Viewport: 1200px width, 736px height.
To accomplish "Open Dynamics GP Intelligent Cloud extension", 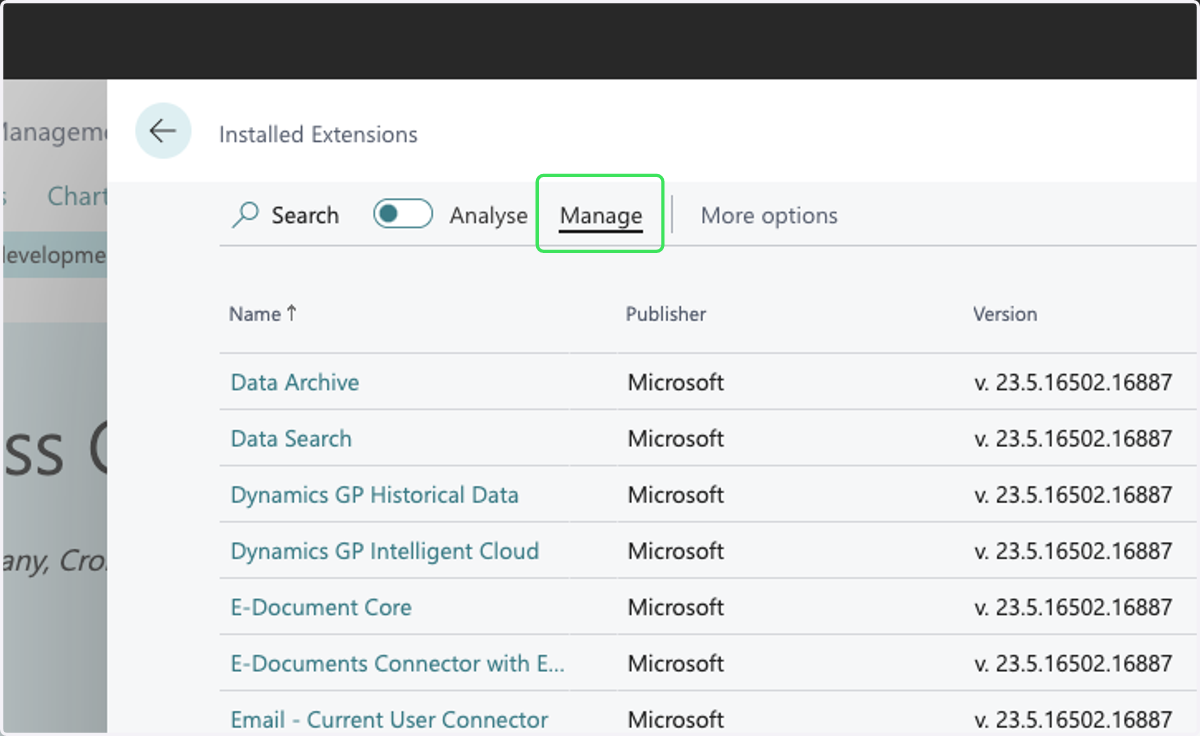I will coord(385,551).
